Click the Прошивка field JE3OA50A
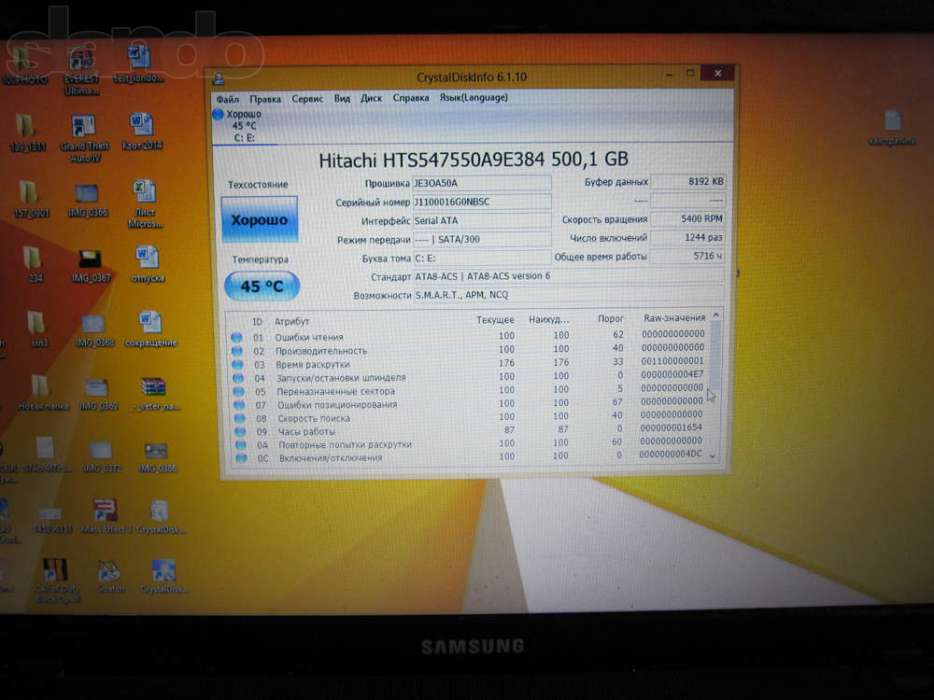Image resolution: width=934 pixels, height=700 pixels. [482, 183]
